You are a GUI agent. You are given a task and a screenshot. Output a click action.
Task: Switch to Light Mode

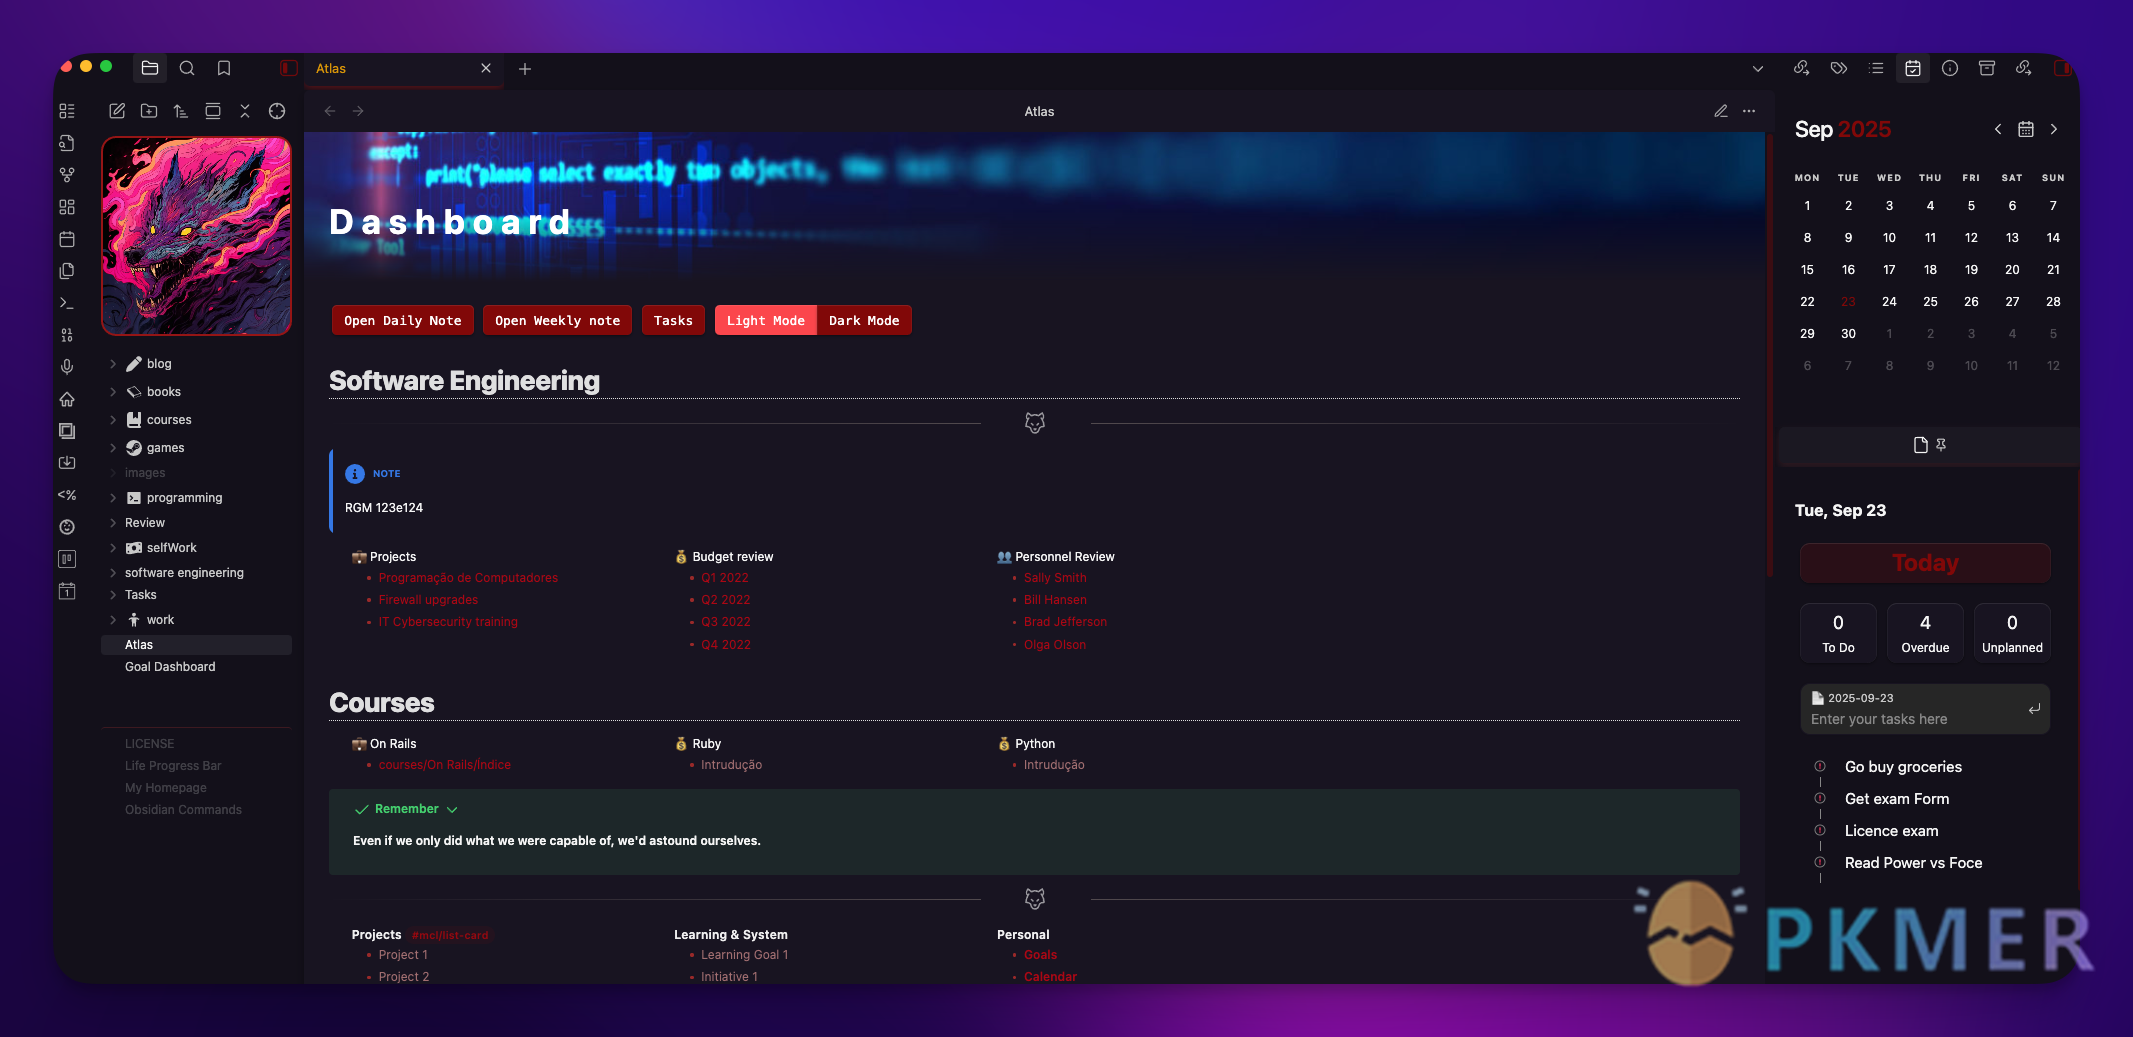765,320
